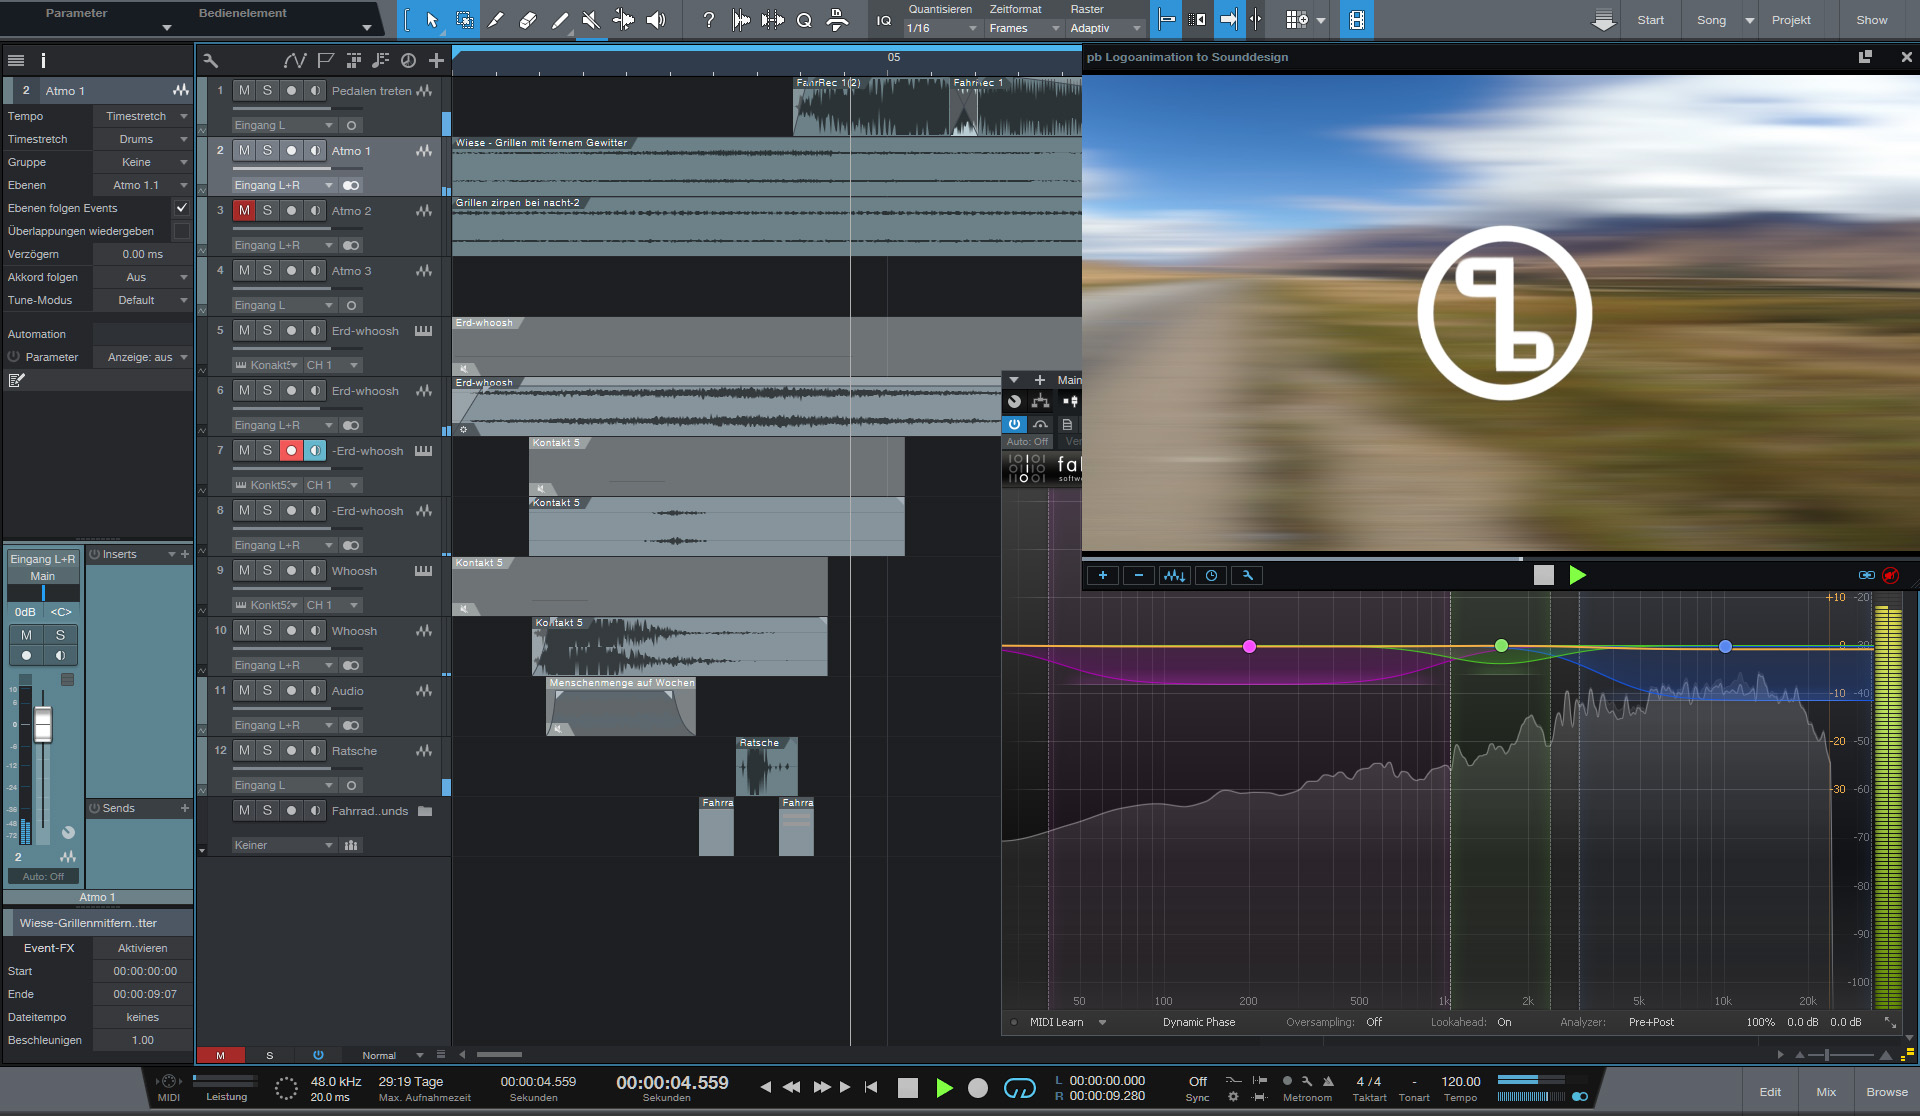Open the Quantisieren 1/16 dropdown
The image size is (1920, 1116).
pos(941,28)
